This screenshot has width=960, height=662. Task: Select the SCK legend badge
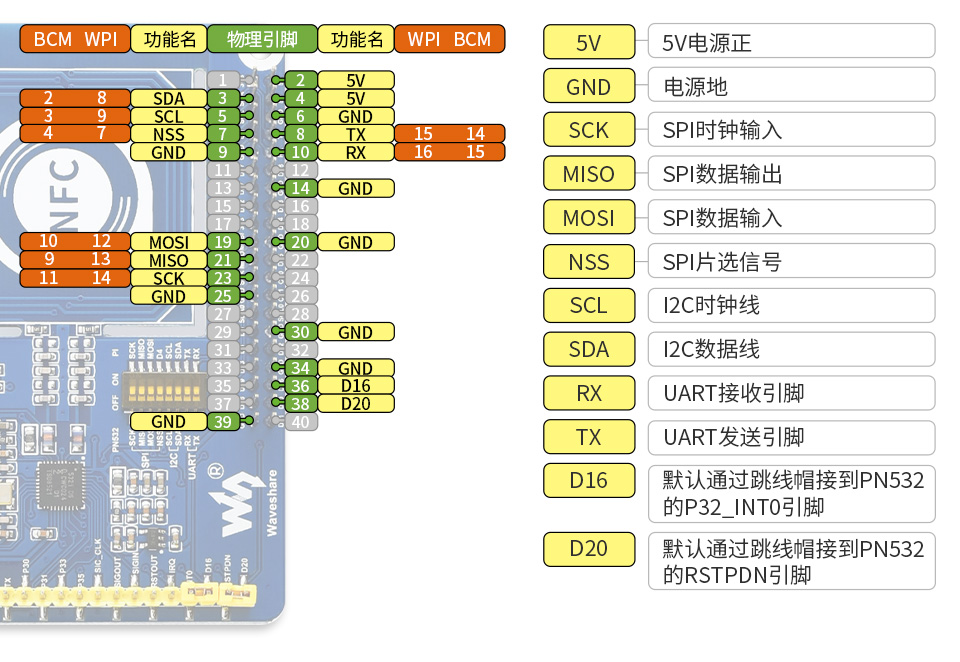(588, 129)
